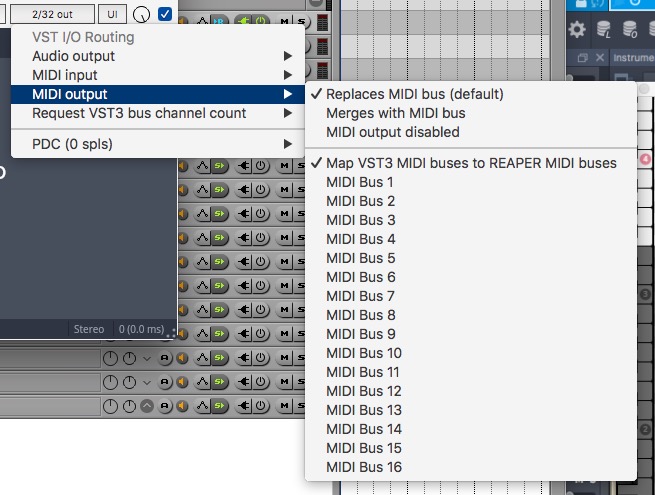655x495 pixels.
Task: Choose MIDI Bus 5
Action: 471,258
